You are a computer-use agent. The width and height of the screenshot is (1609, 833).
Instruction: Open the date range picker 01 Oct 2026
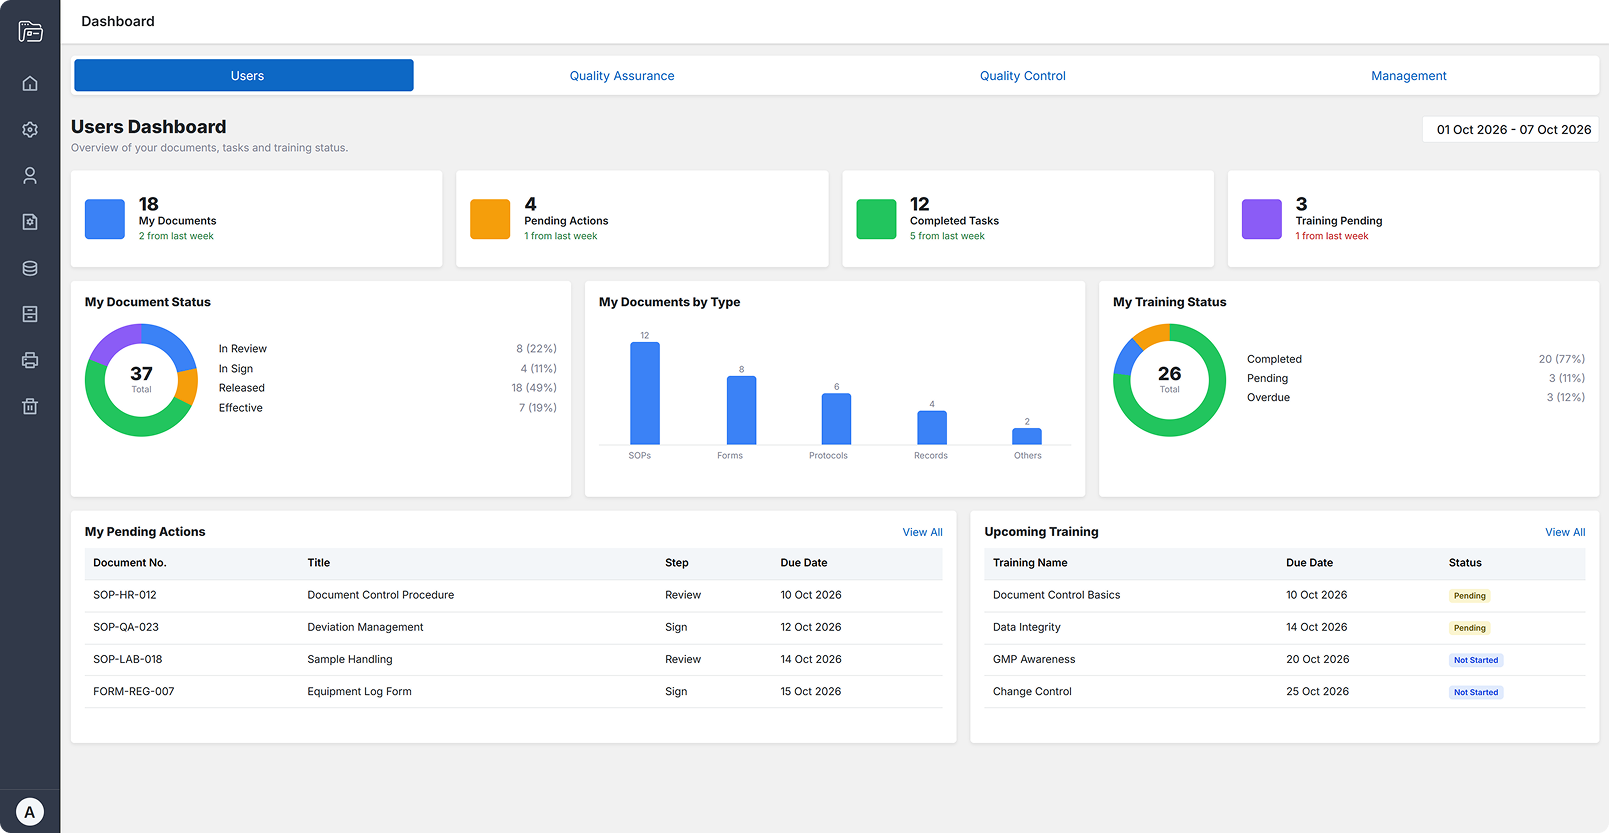(1511, 129)
